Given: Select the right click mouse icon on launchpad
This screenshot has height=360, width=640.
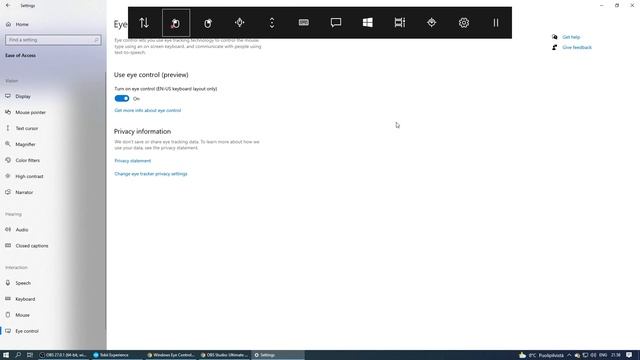Looking at the screenshot, I should coord(208,23).
